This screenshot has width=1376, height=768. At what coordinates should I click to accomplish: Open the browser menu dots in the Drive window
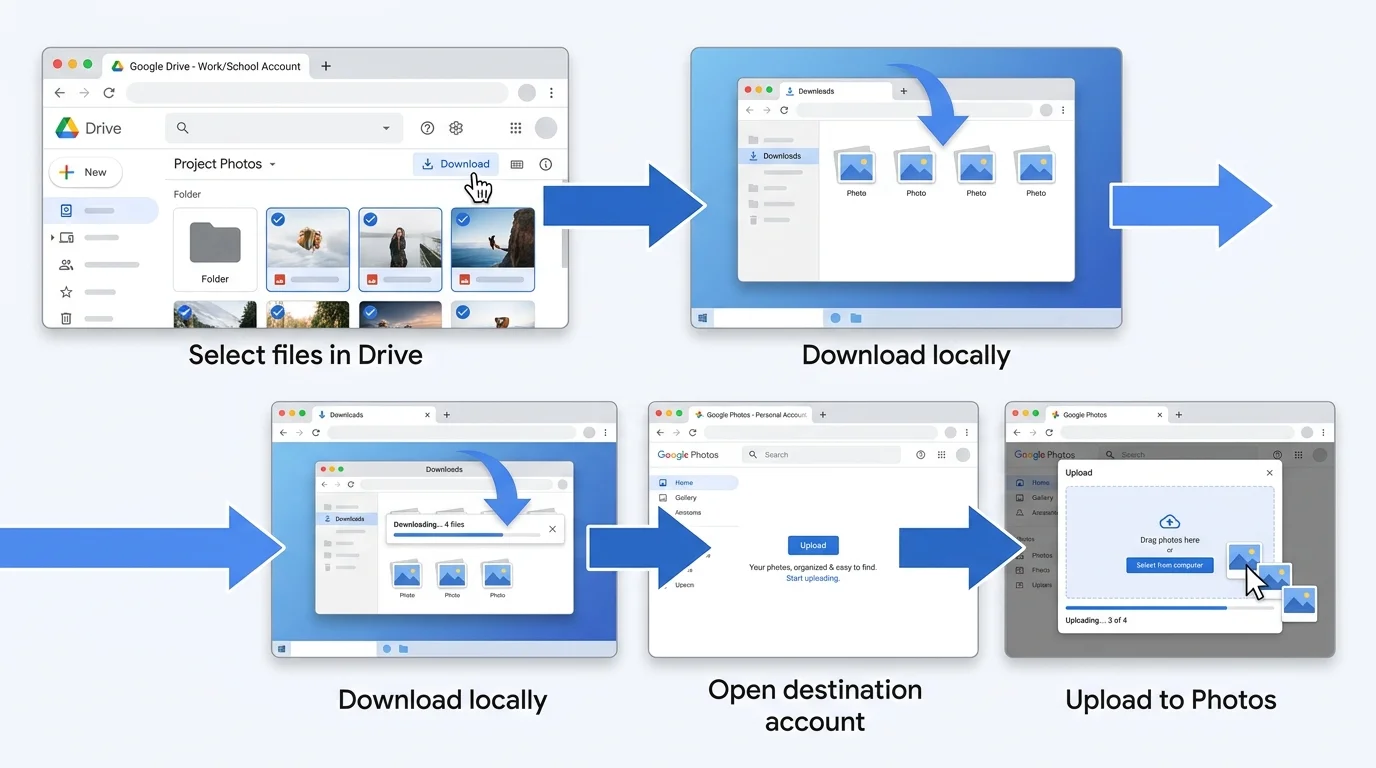[x=551, y=93]
